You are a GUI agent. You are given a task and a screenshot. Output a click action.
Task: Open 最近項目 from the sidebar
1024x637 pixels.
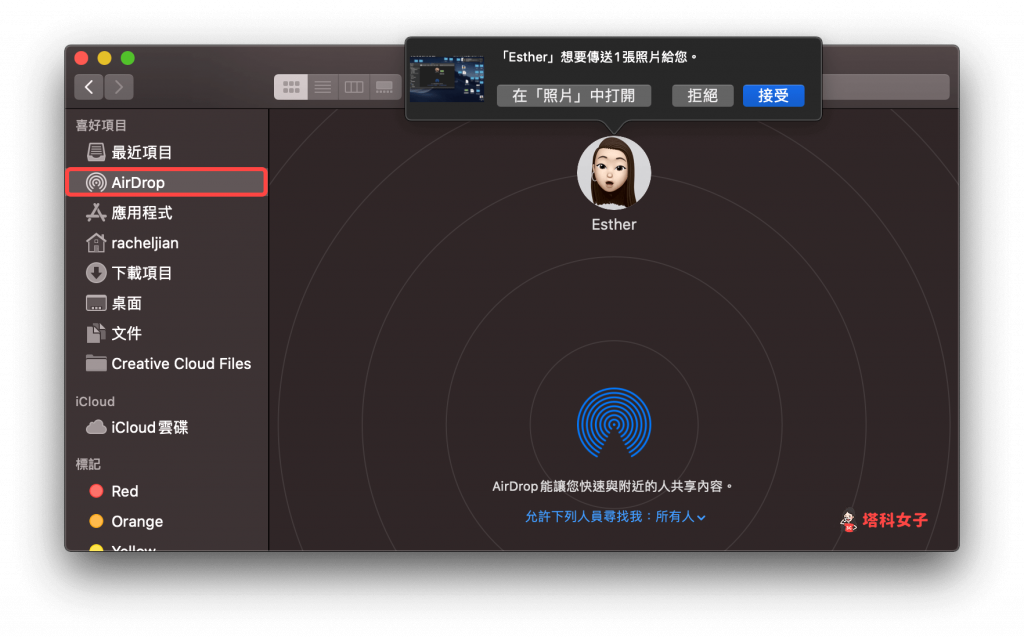(x=139, y=151)
